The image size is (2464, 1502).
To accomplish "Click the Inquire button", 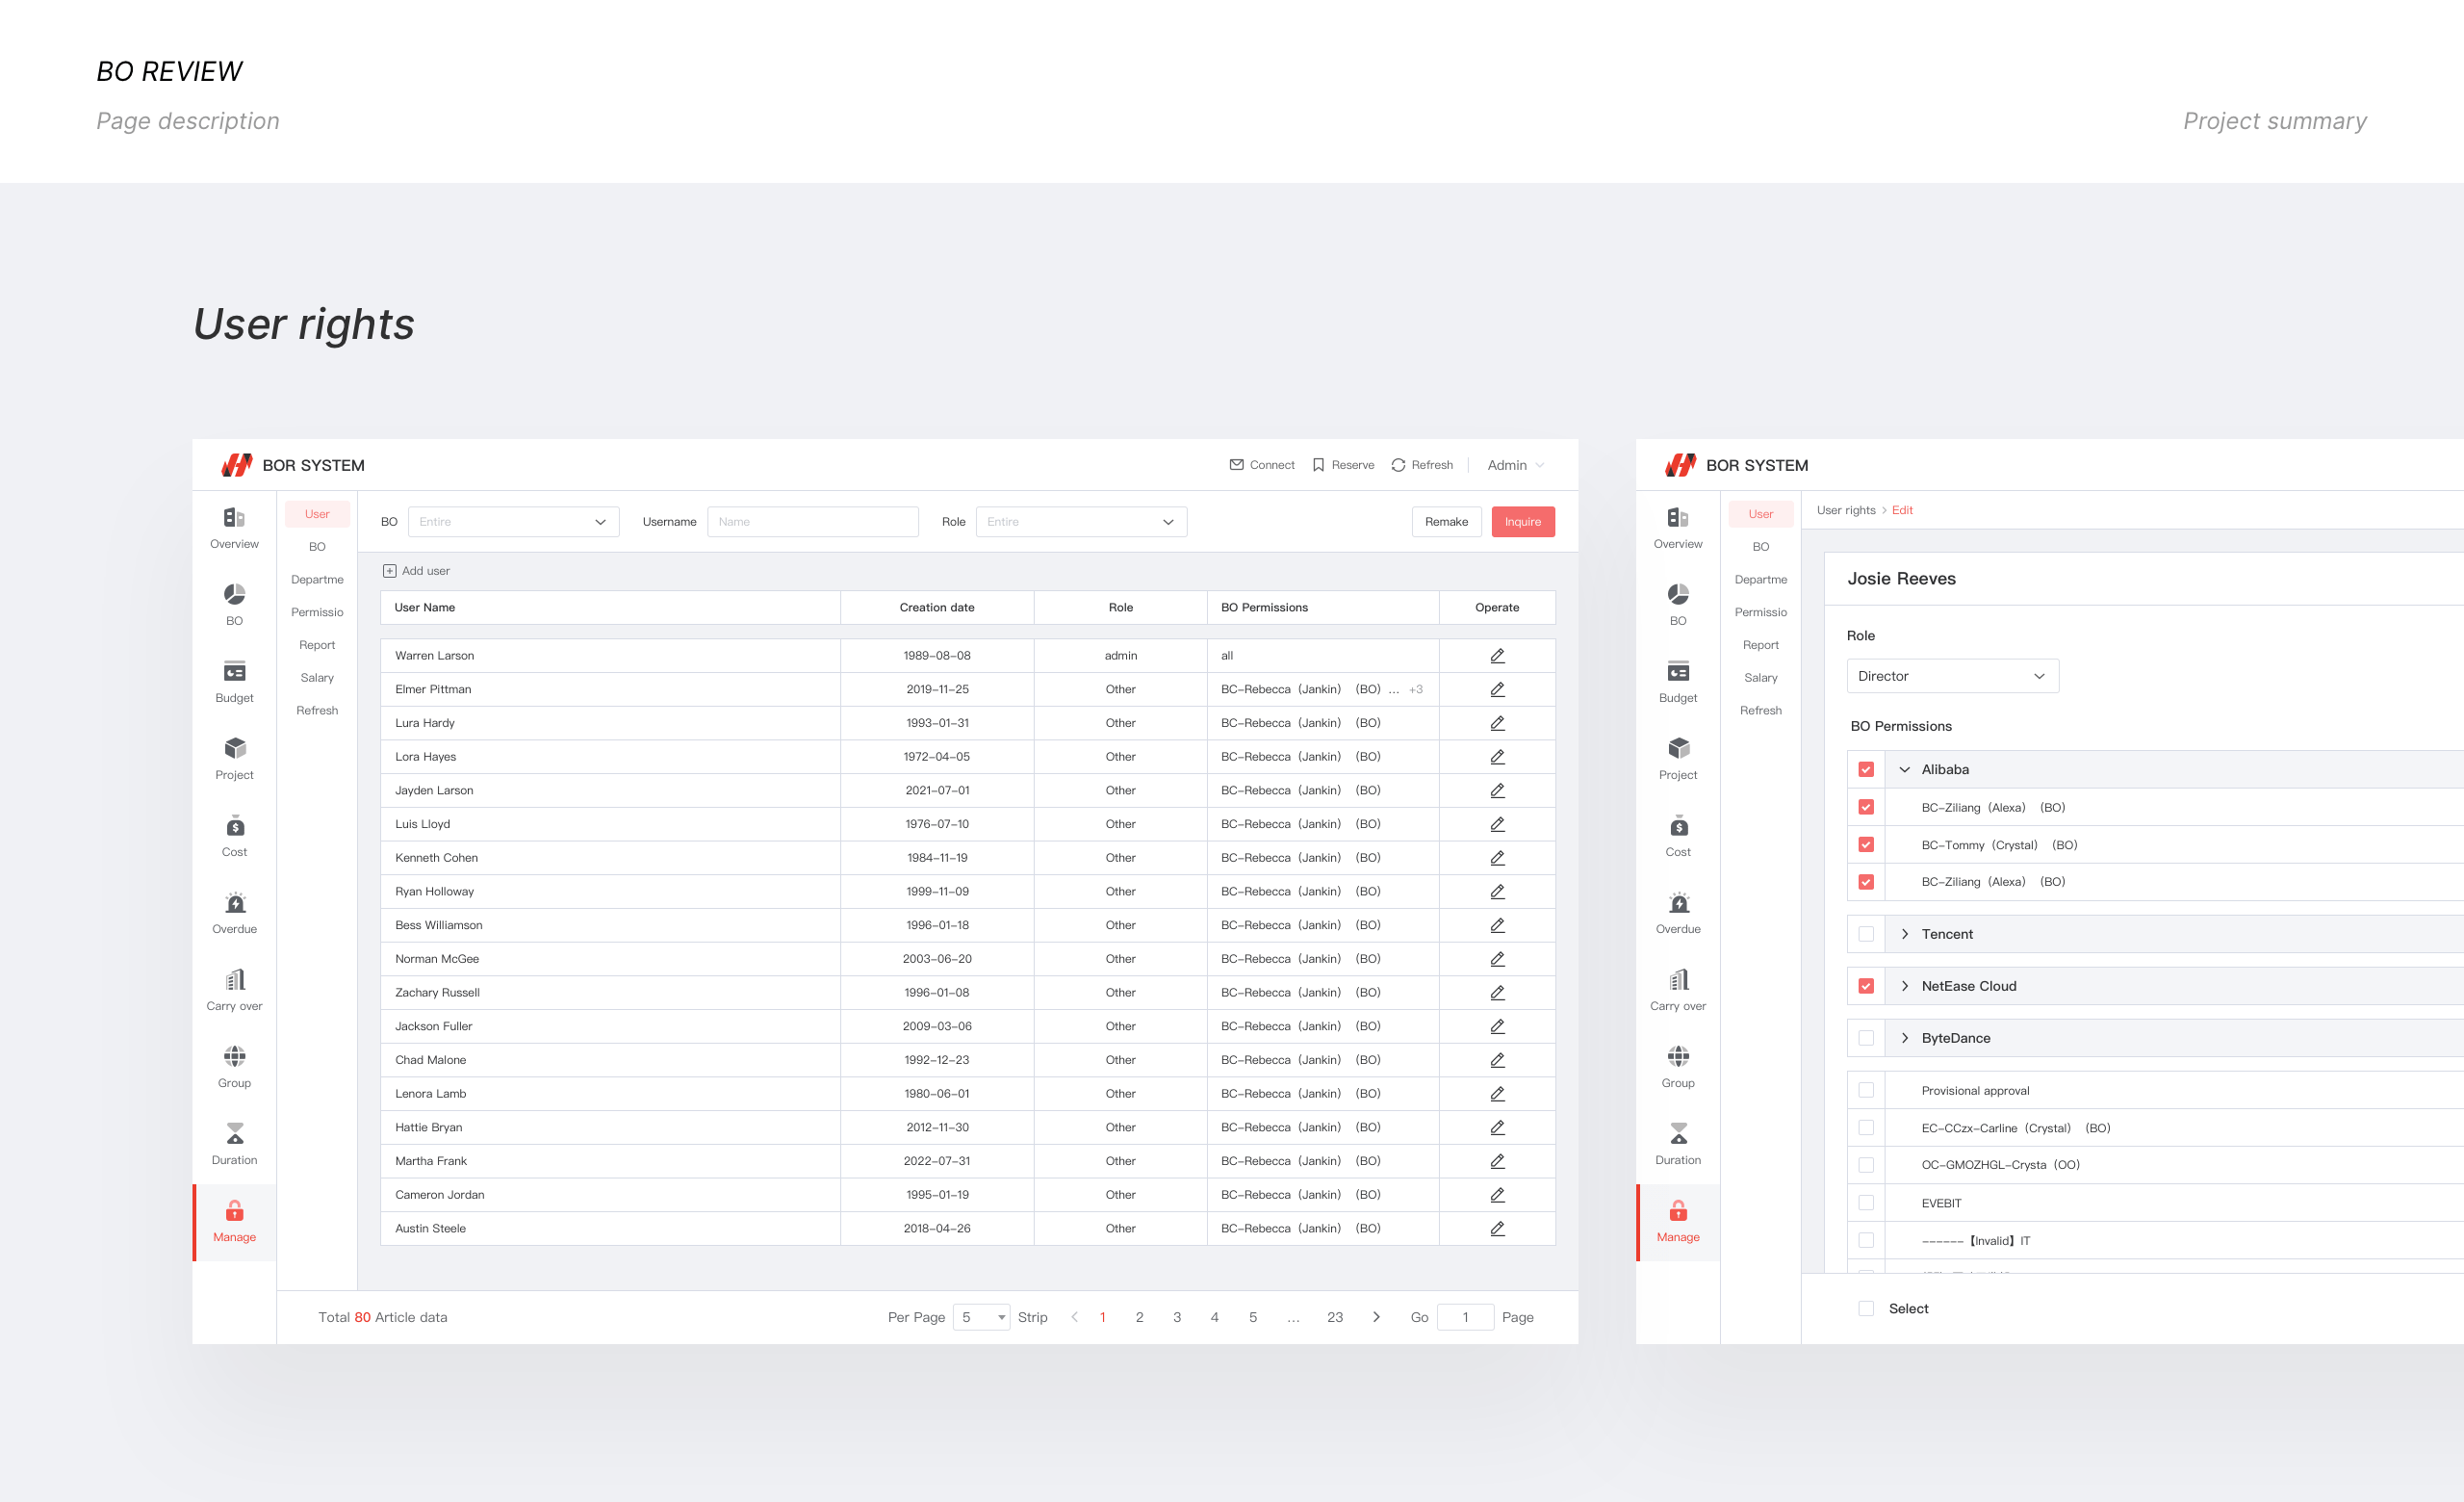I will tap(1523, 522).
